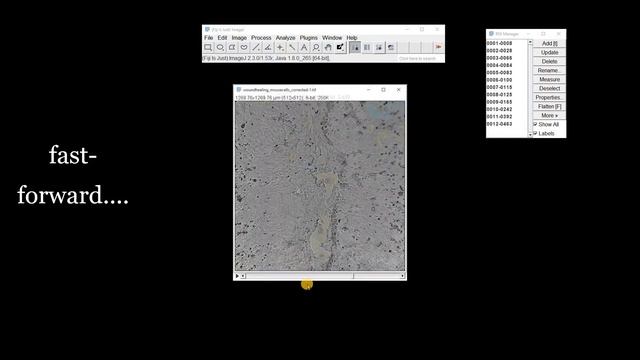Open the Plugins menu in Fiji
The width and height of the screenshot is (640, 360).
(x=309, y=38)
